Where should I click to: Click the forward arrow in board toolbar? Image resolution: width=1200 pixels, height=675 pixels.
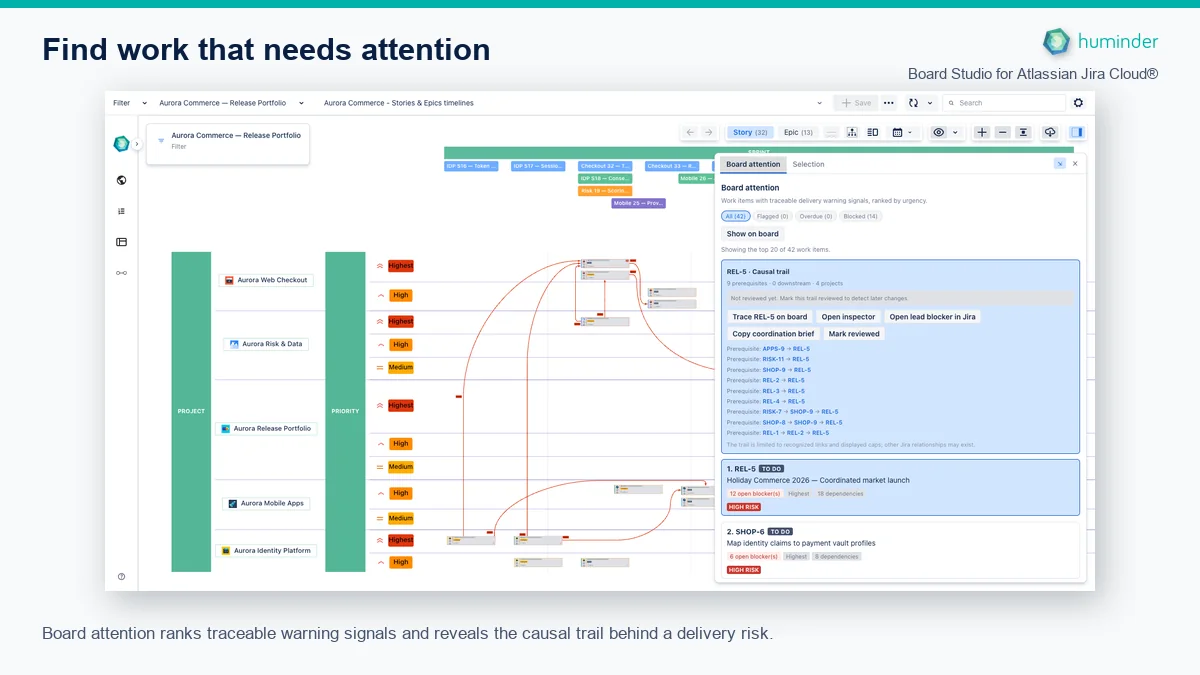(708, 132)
